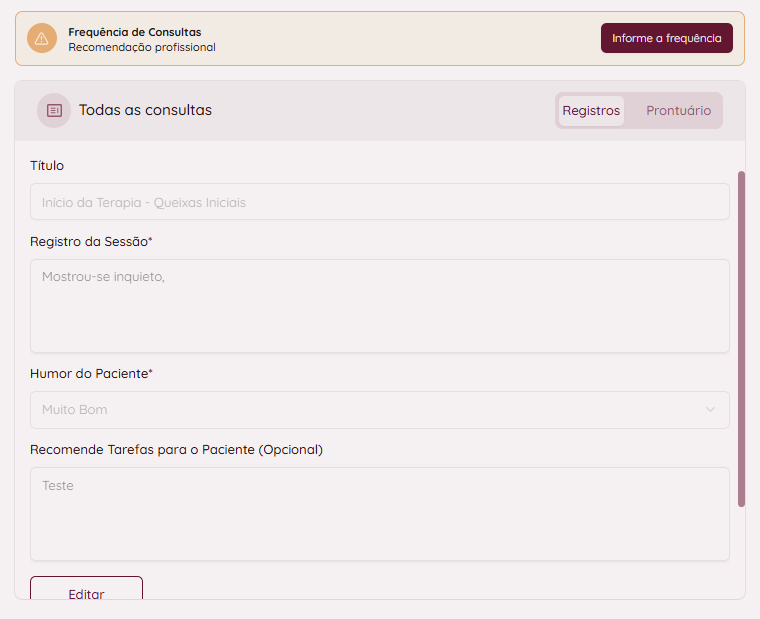Click the chevron arrow in Humor field
Viewport: 760px width, 619px height.
point(711,410)
